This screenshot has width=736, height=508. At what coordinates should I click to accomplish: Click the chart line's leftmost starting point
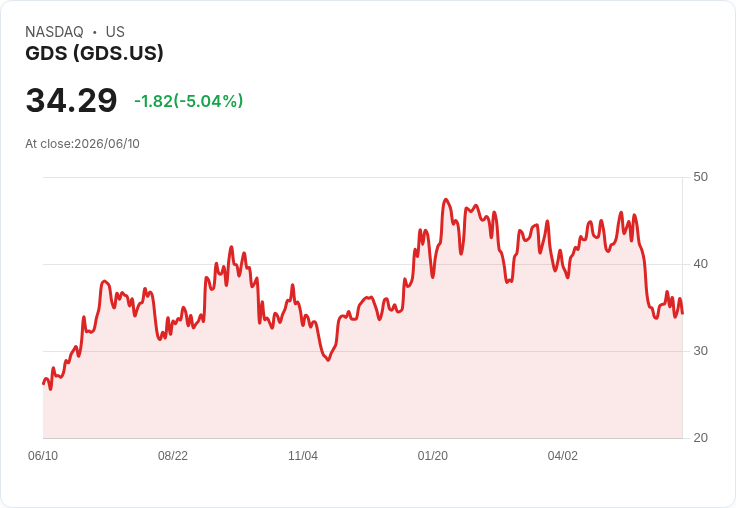(44, 384)
